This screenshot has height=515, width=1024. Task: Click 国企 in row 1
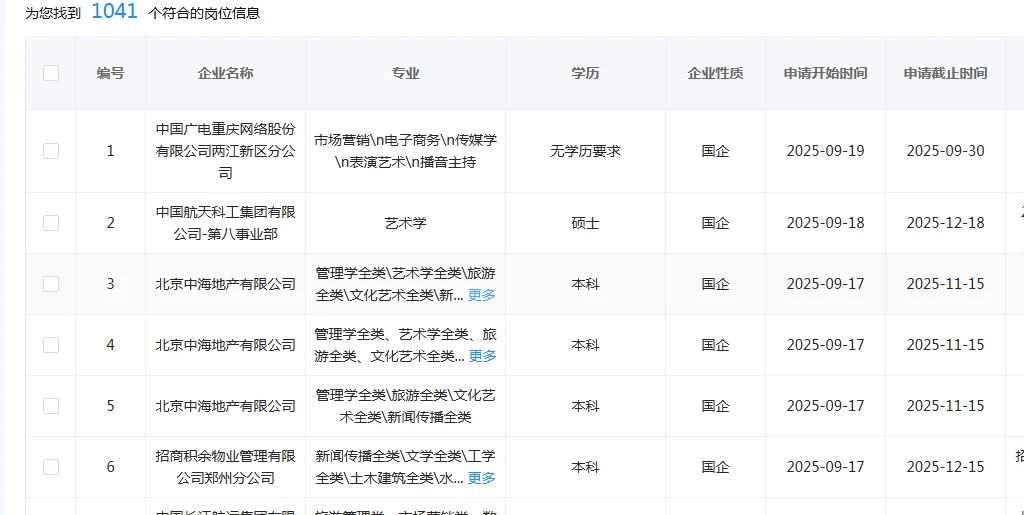(715, 151)
